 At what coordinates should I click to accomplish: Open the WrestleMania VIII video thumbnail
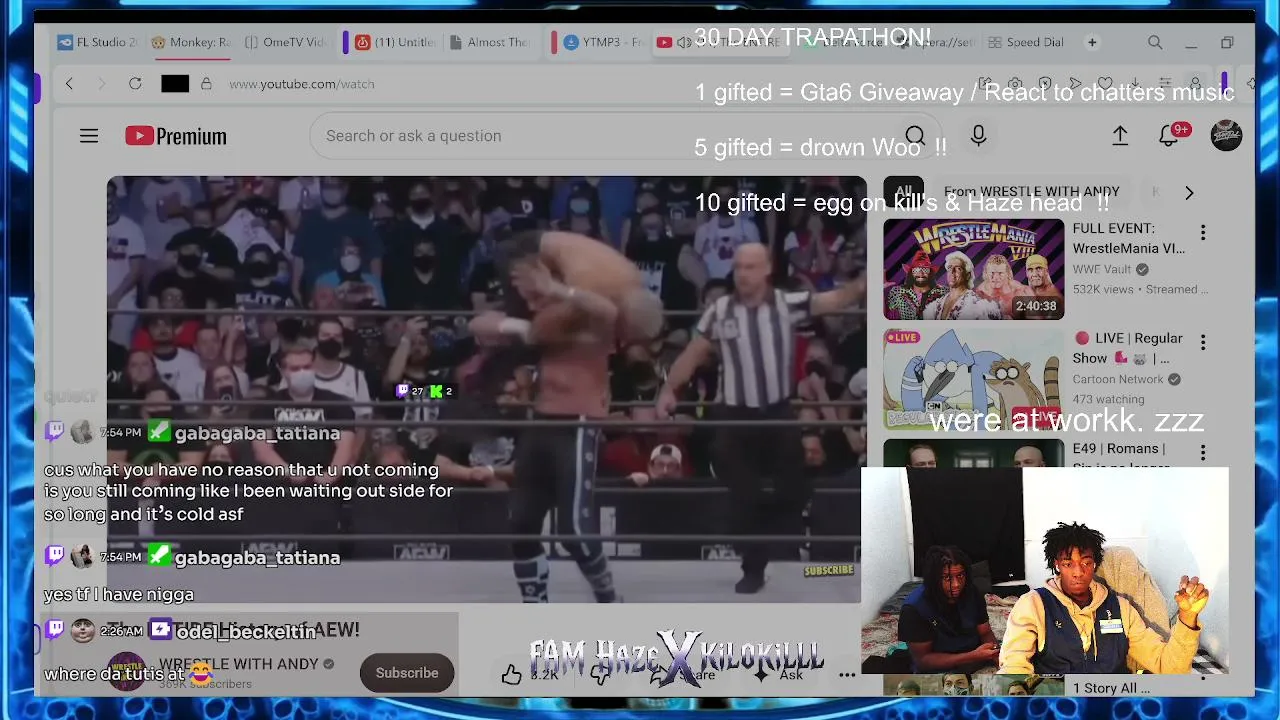click(x=973, y=269)
